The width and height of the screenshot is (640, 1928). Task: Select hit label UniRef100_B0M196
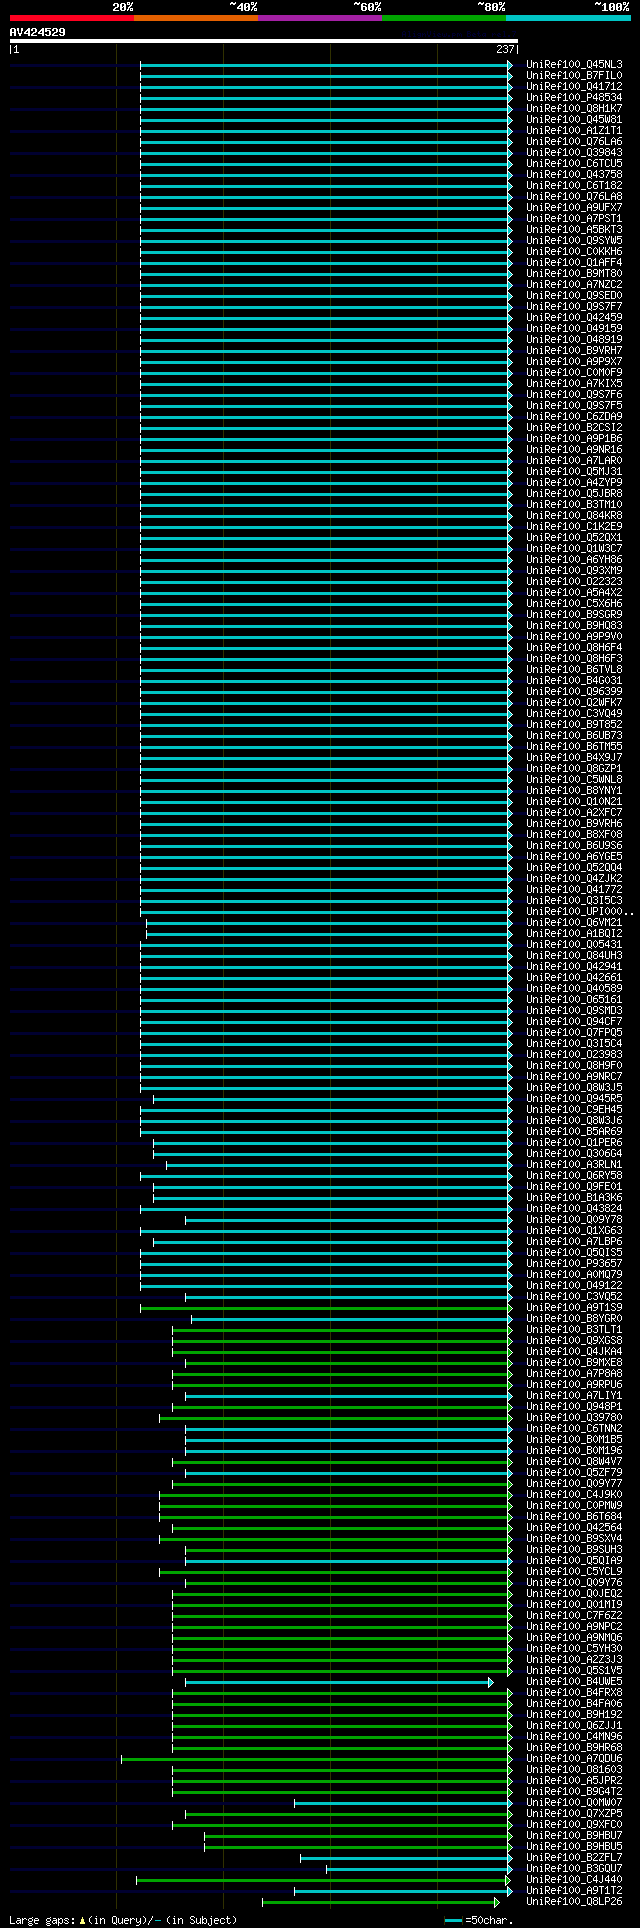tap(574, 1451)
